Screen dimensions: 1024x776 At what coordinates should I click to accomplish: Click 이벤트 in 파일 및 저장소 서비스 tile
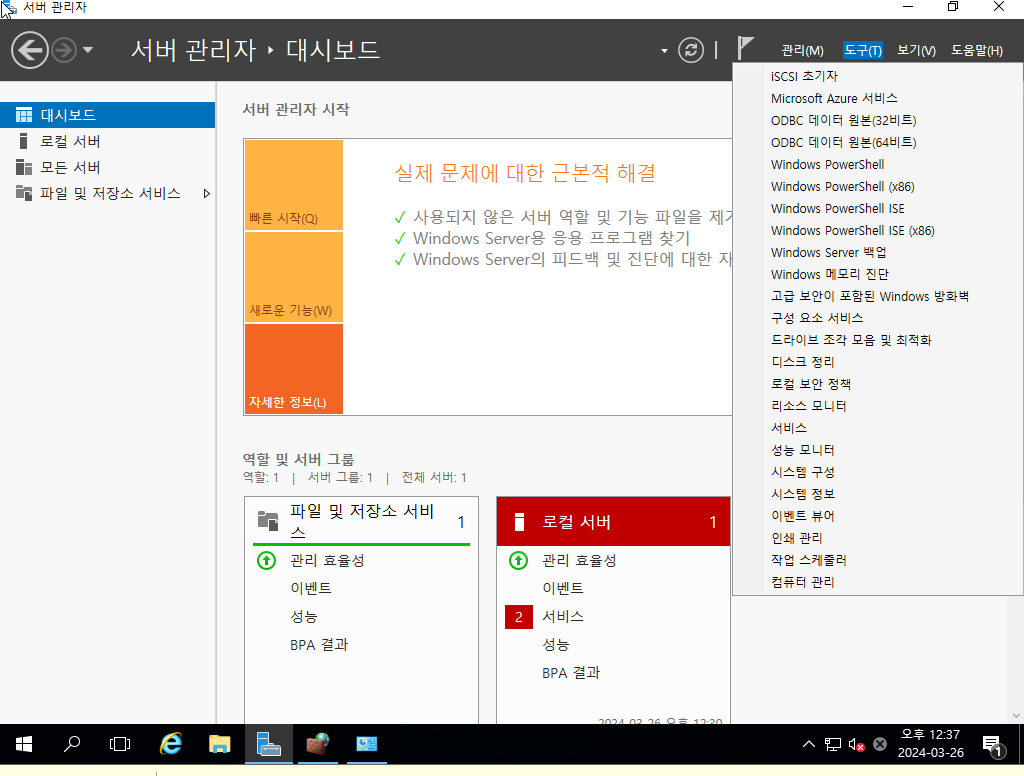(x=311, y=589)
